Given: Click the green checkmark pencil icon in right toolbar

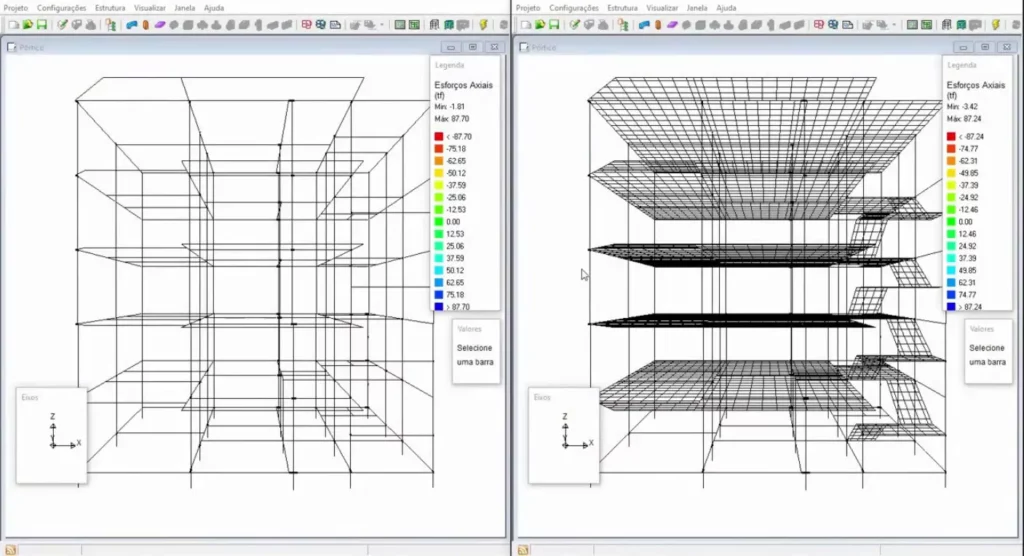Looking at the screenshot, I should coord(574,24).
